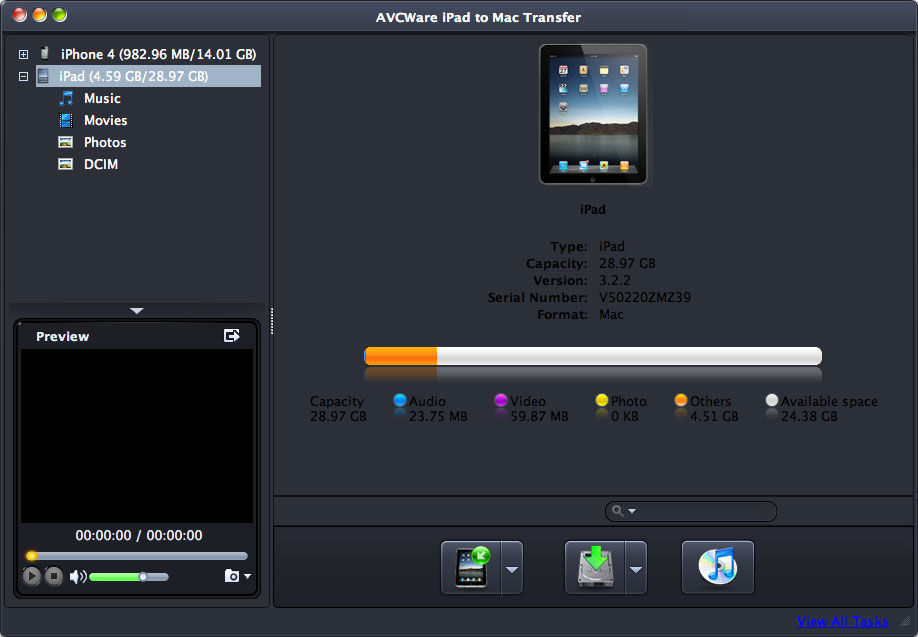Click the serial number V50220ZMZ39
Viewport: 918px width, 637px height.
pos(645,297)
